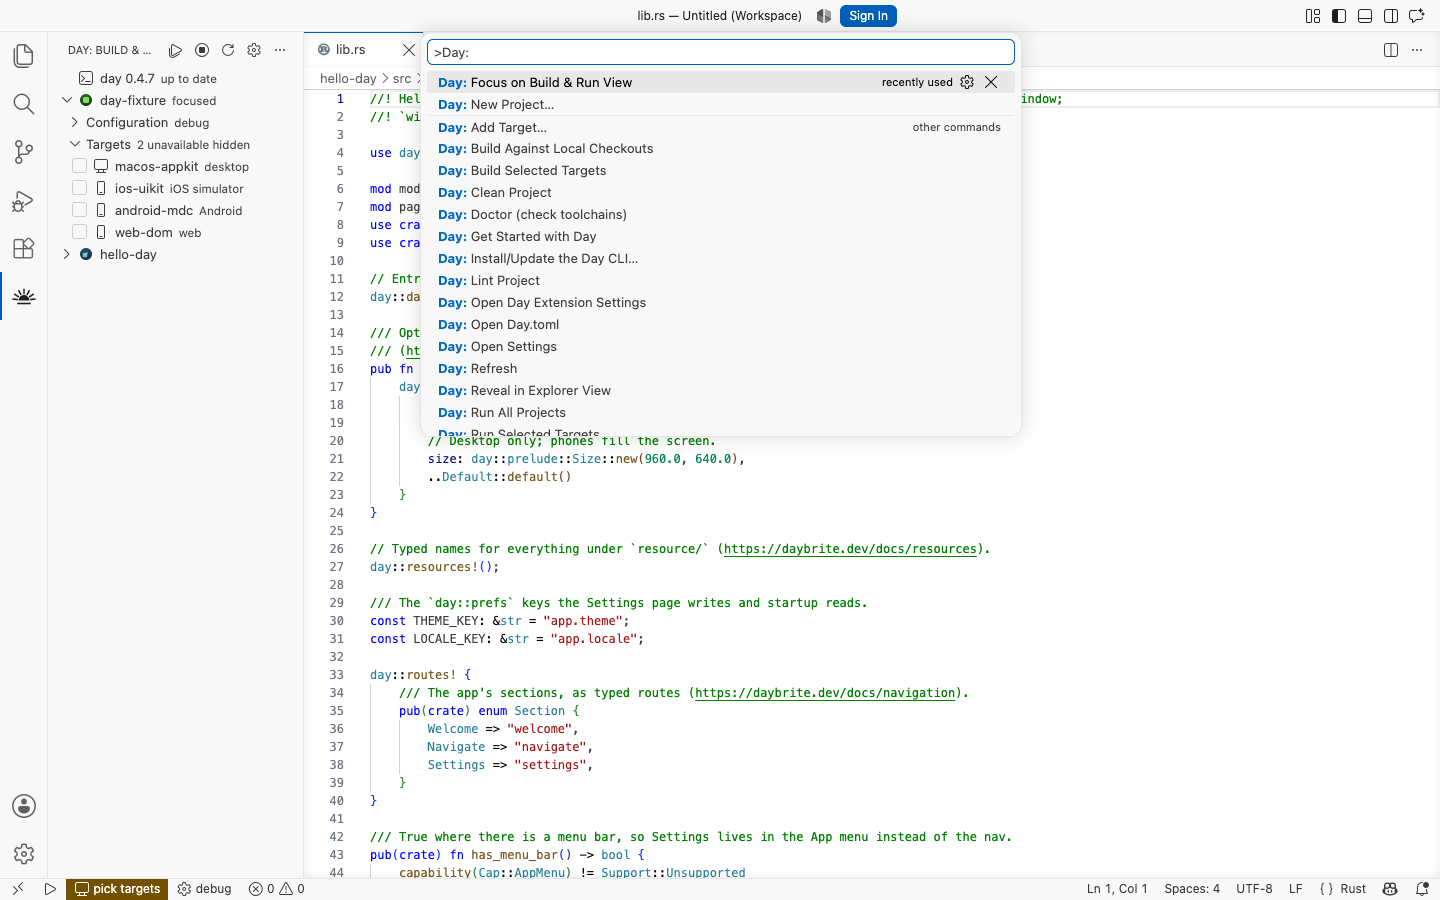Check the ios-uikit target checkbox
This screenshot has width=1440, height=900.
(x=80, y=188)
